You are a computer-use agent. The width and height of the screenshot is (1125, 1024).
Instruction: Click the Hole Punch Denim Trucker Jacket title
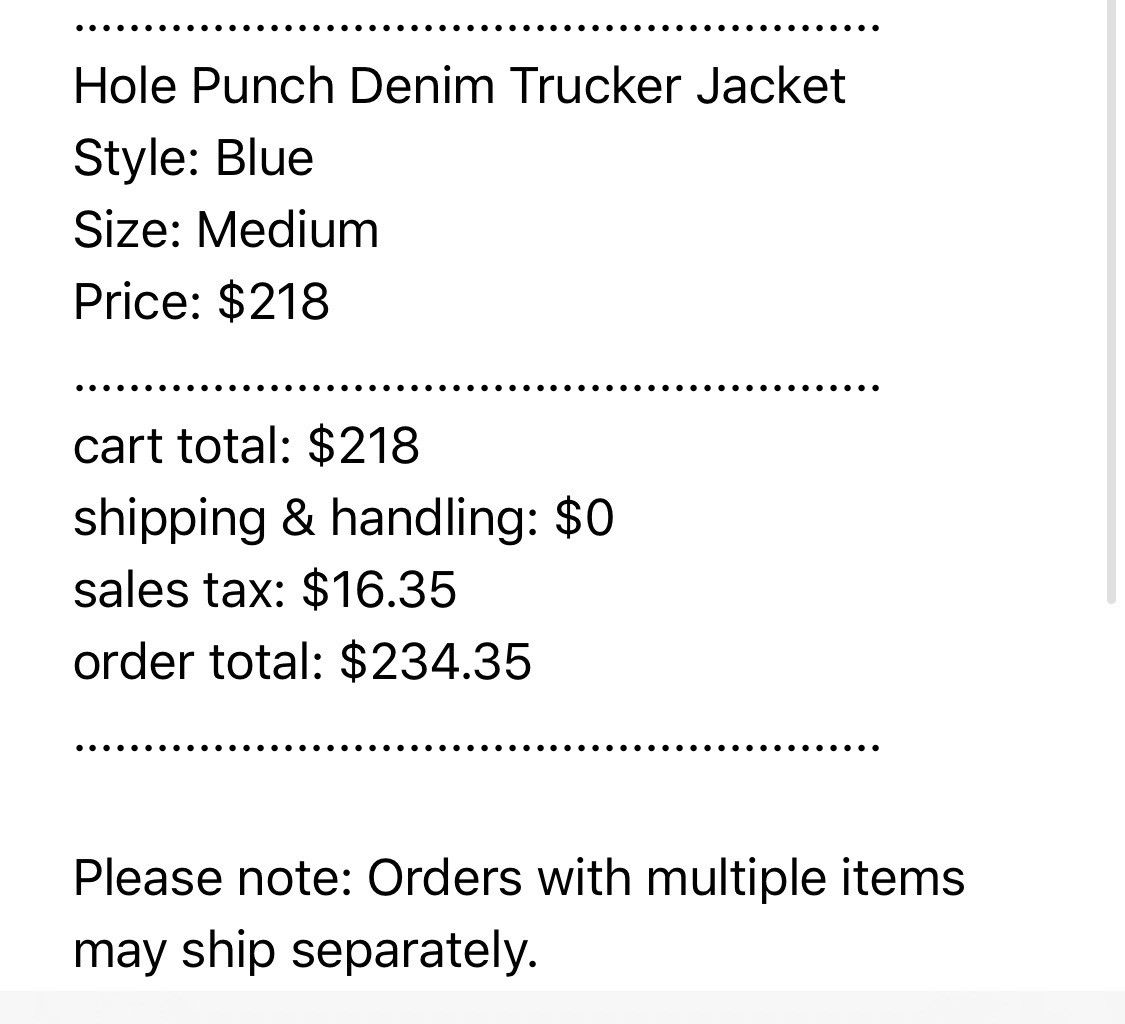point(459,86)
